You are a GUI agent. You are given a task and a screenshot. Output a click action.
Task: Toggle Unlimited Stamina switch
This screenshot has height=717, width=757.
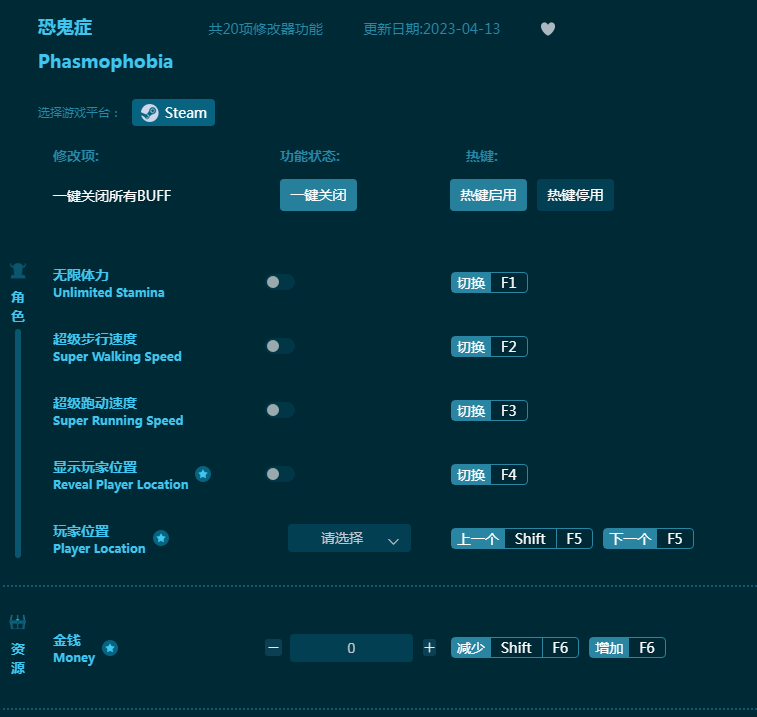[x=280, y=282]
